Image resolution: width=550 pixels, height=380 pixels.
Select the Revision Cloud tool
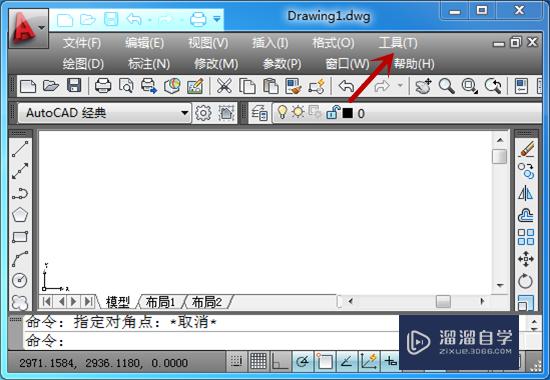click(20, 302)
